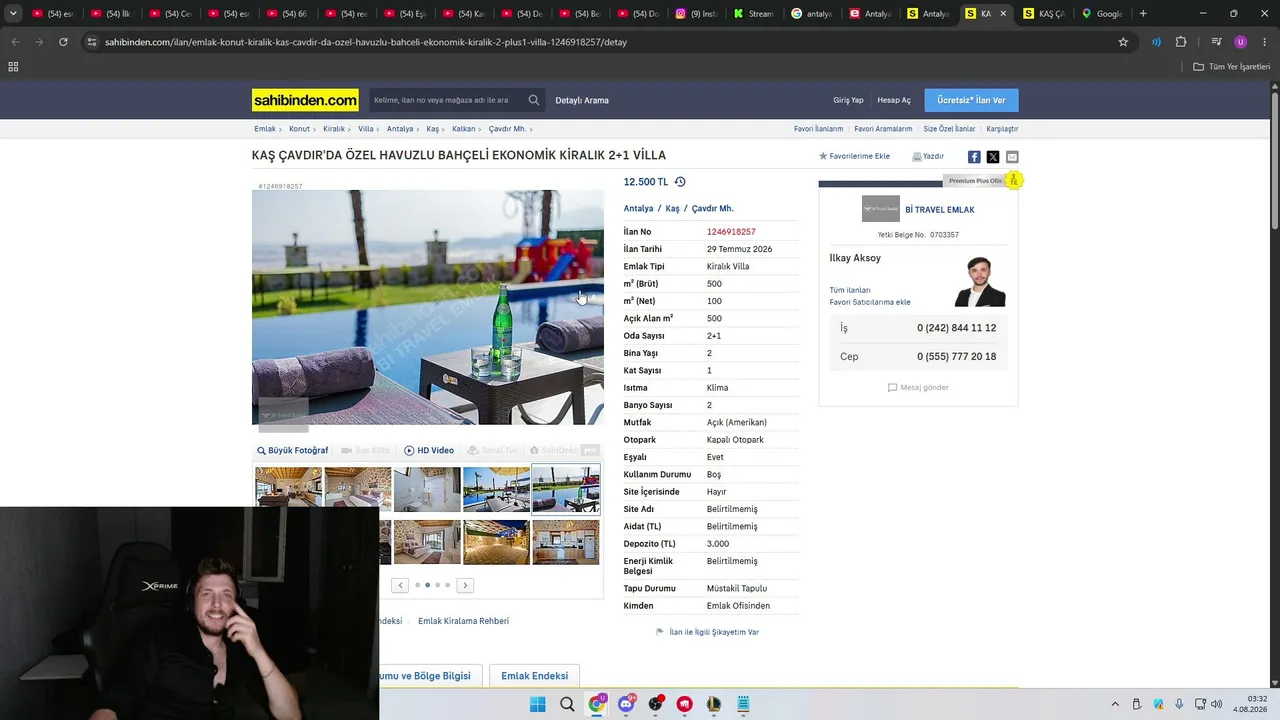This screenshot has width=1280, height=720.
Task: Show hidden system tray icons
Action: 1115,704
